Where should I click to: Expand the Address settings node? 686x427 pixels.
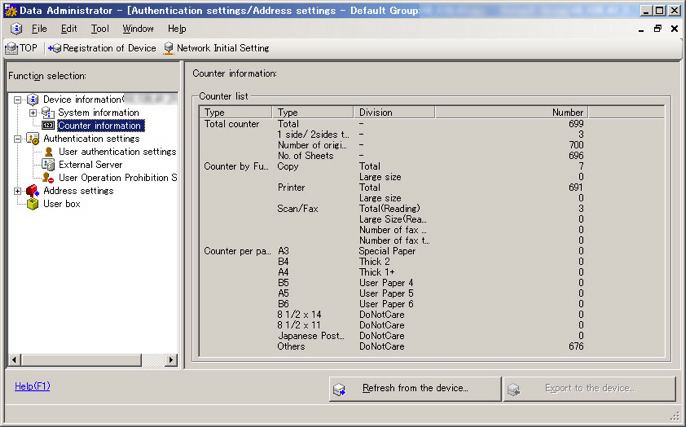18,191
